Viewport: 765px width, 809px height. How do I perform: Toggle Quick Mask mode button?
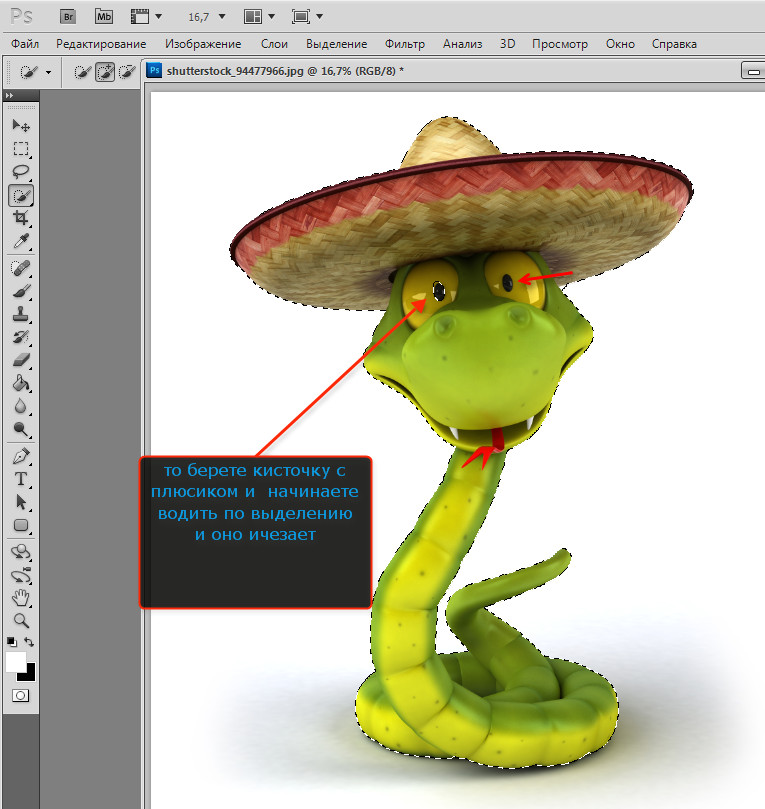[20, 694]
